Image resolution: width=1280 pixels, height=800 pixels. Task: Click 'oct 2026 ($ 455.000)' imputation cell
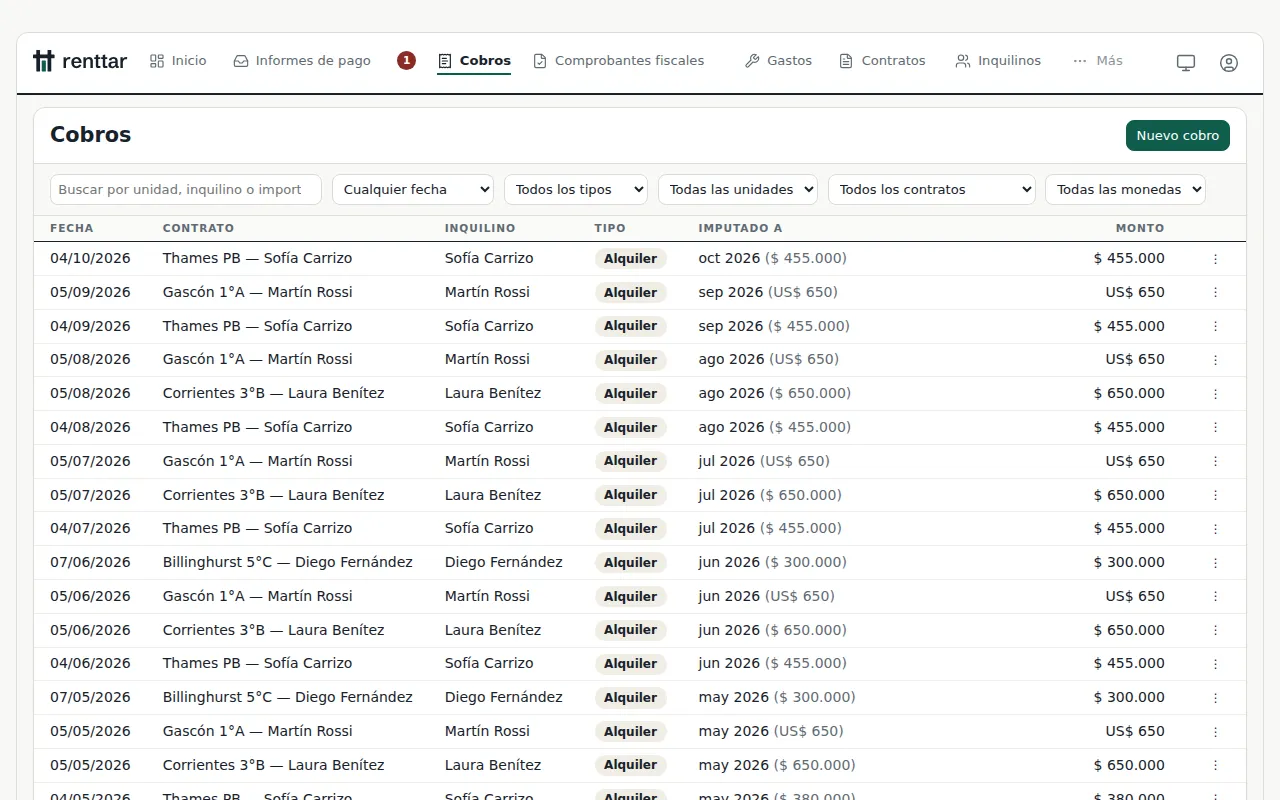click(772, 258)
